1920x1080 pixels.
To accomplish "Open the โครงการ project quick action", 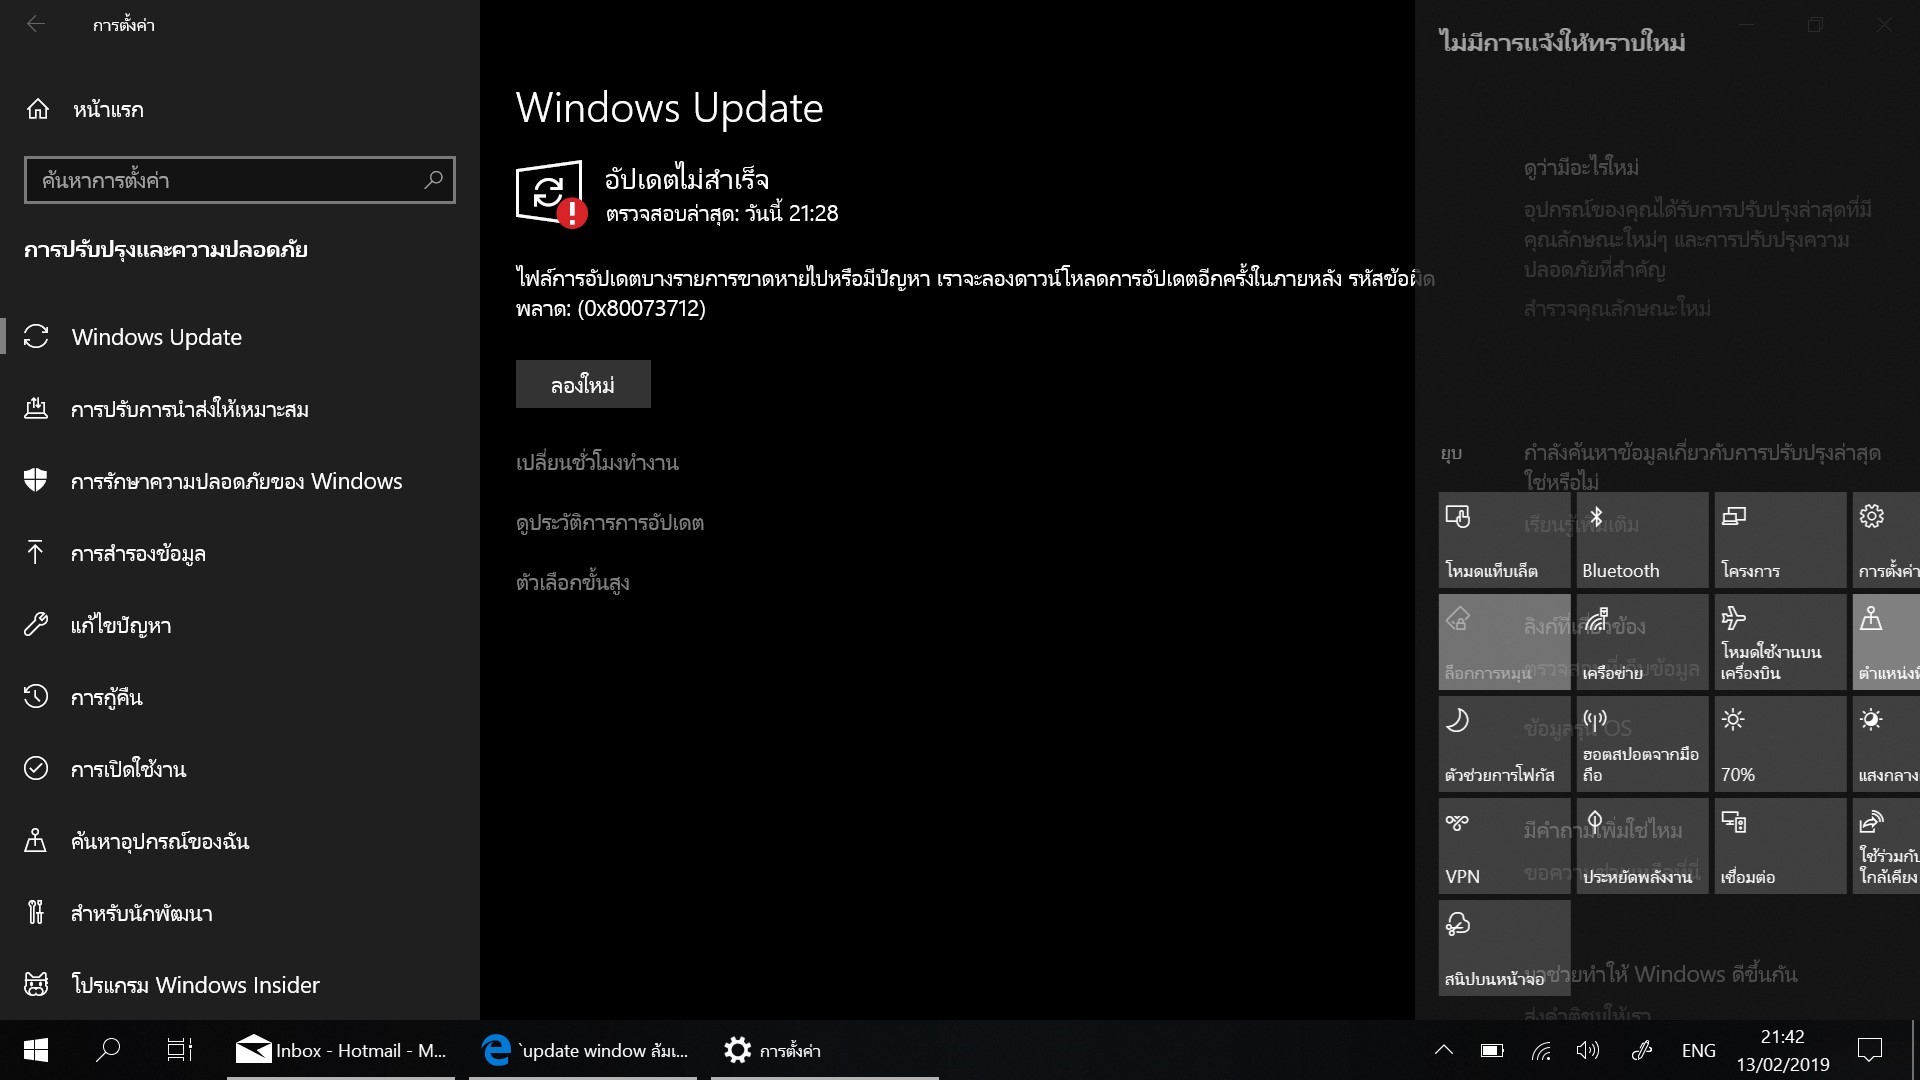I will 1781,540.
